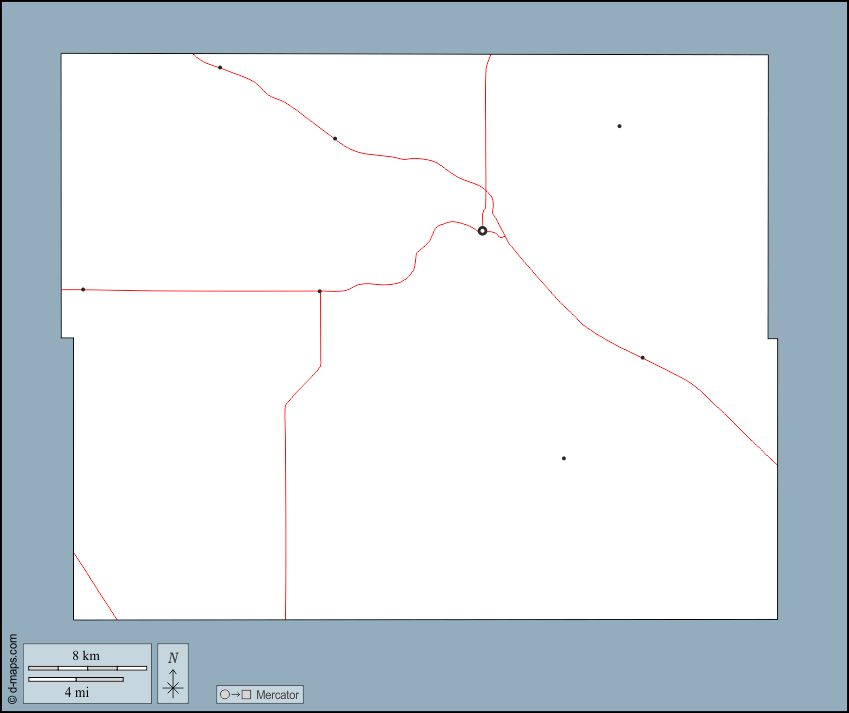The height and width of the screenshot is (713, 849).
Task: Click the "4 mi" scale label
Action: [x=77, y=691]
